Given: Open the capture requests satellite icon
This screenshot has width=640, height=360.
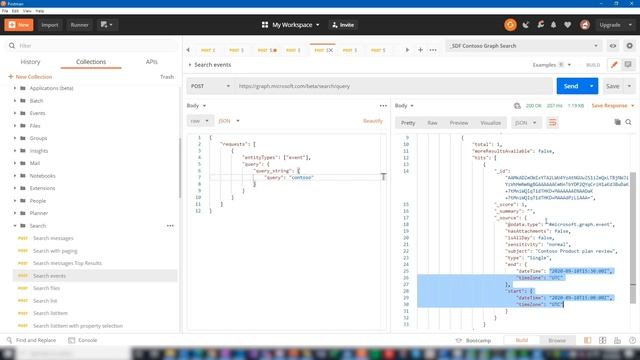Looking at the screenshot, I should (x=526, y=25).
